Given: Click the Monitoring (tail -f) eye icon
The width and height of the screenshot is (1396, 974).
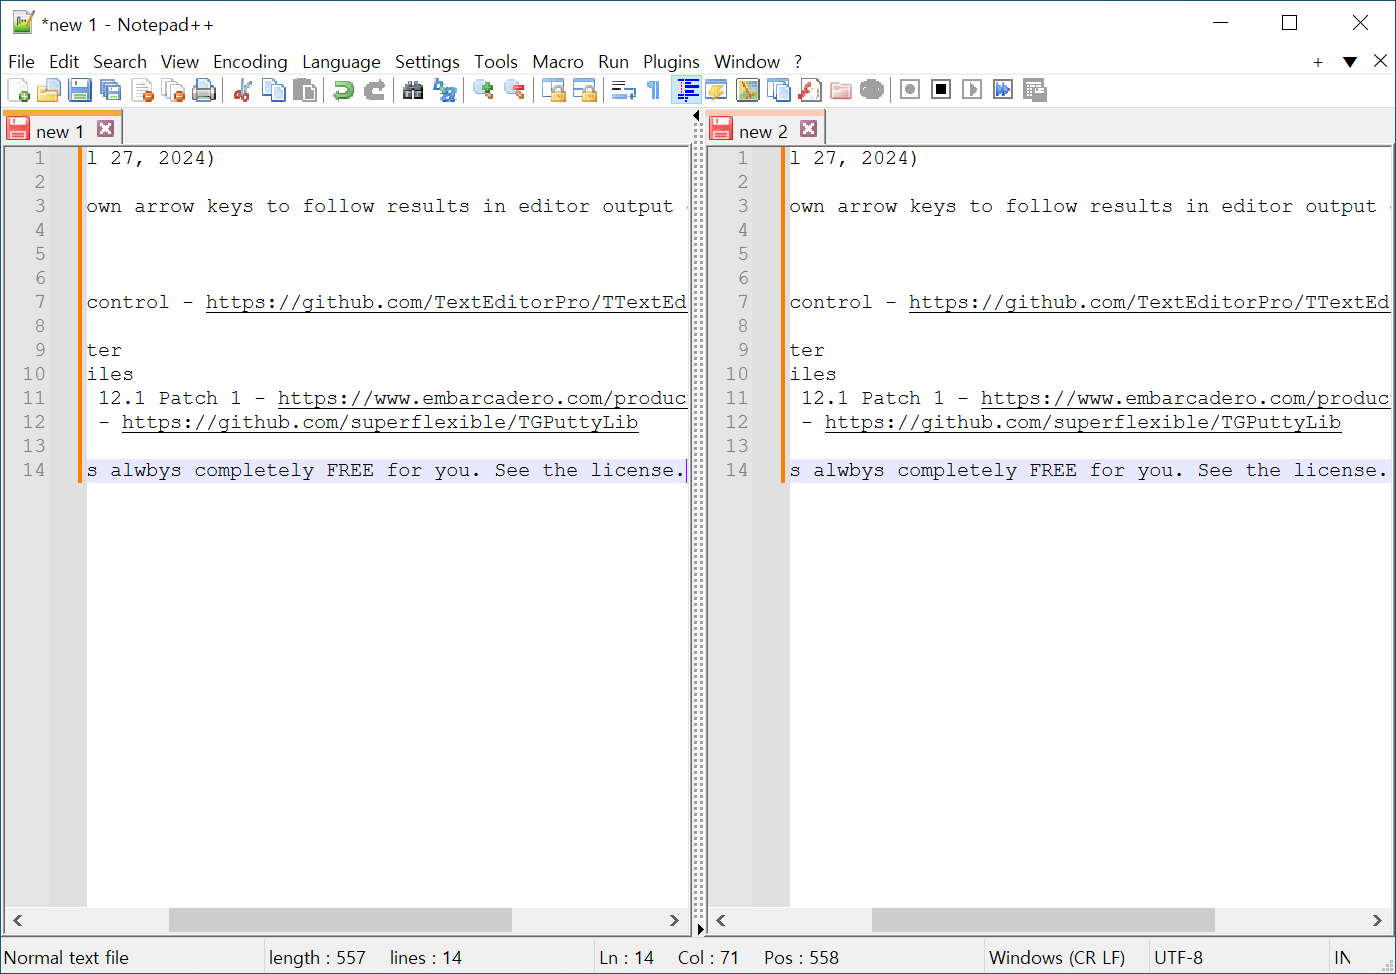Looking at the screenshot, I should click(x=872, y=90).
